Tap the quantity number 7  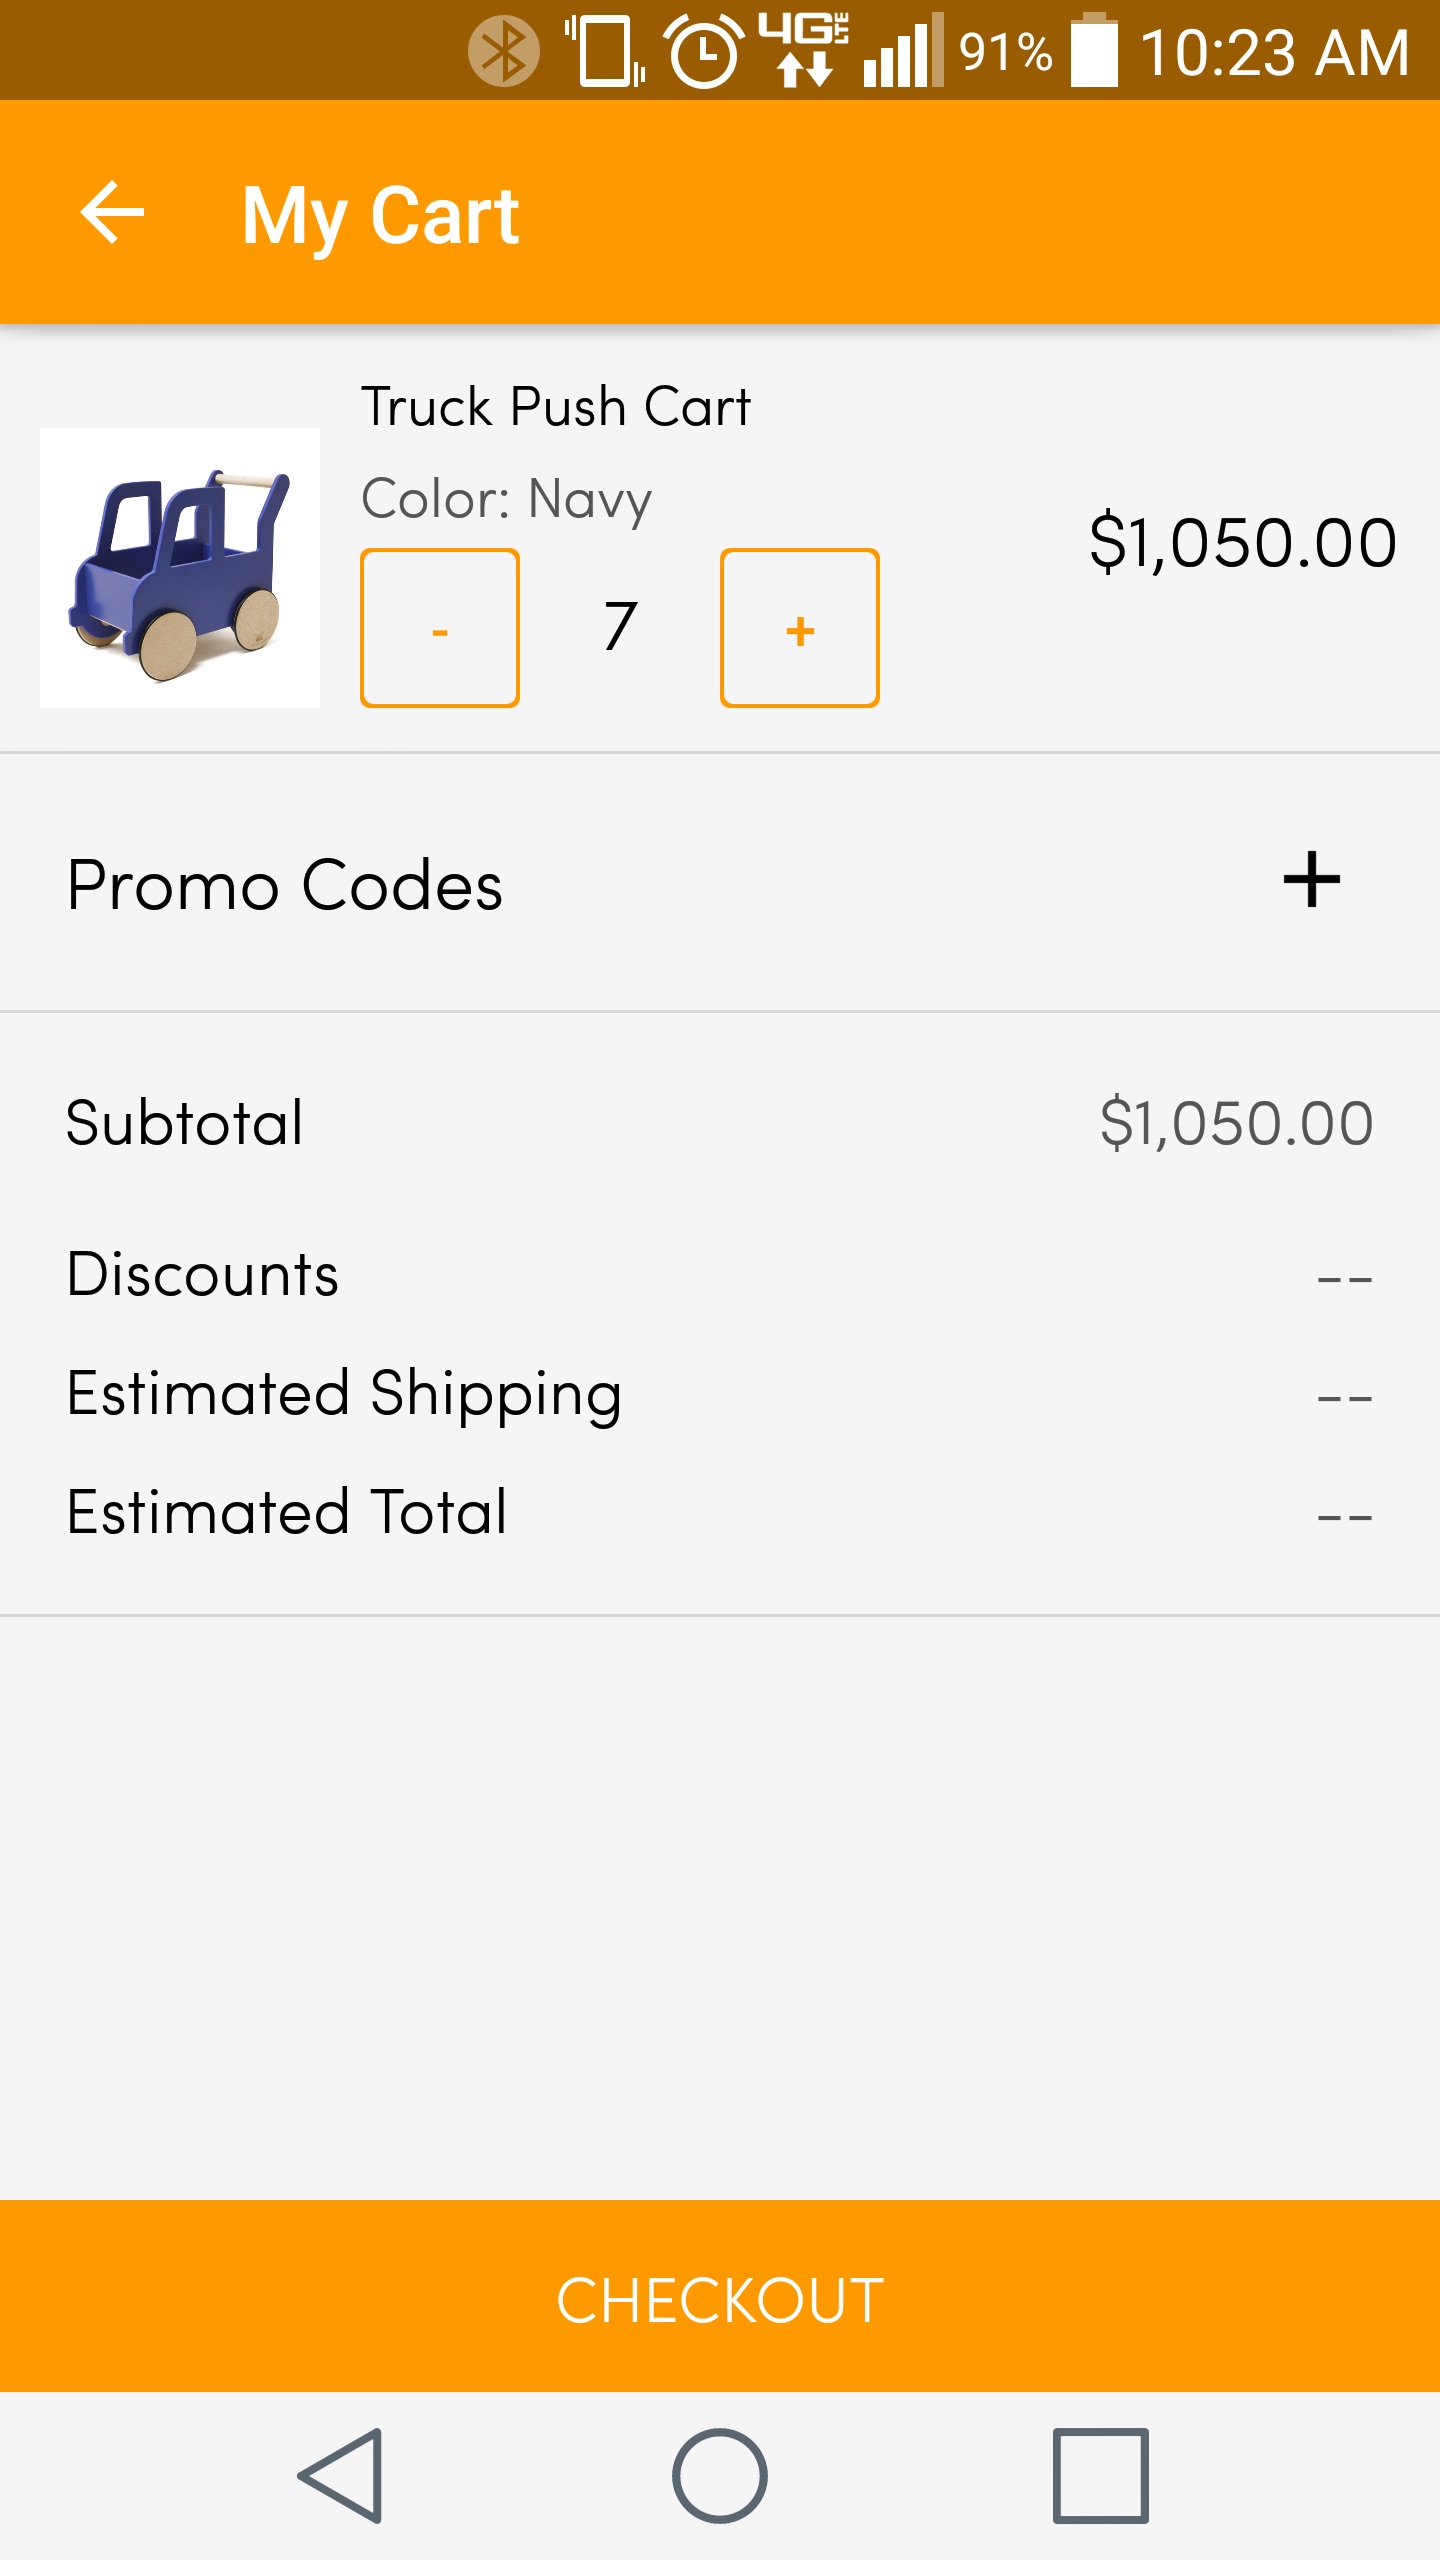[x=620, y=628]
